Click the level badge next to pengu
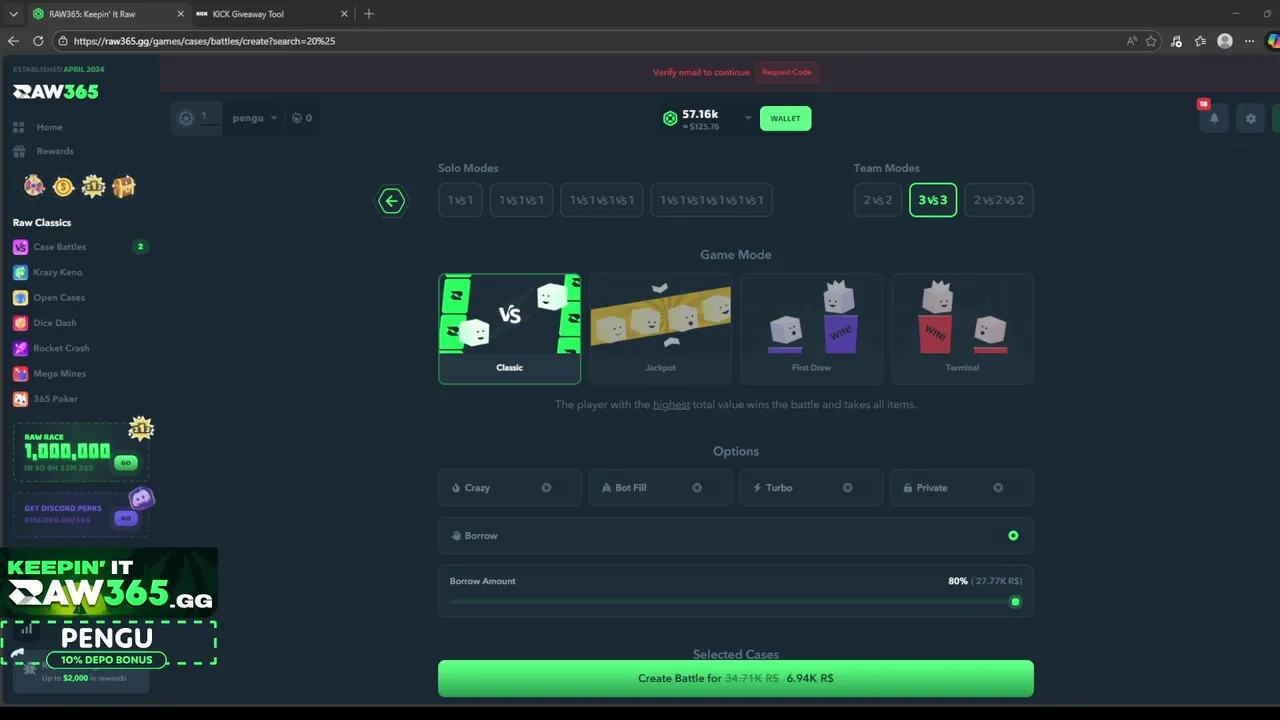 point(186,118)
